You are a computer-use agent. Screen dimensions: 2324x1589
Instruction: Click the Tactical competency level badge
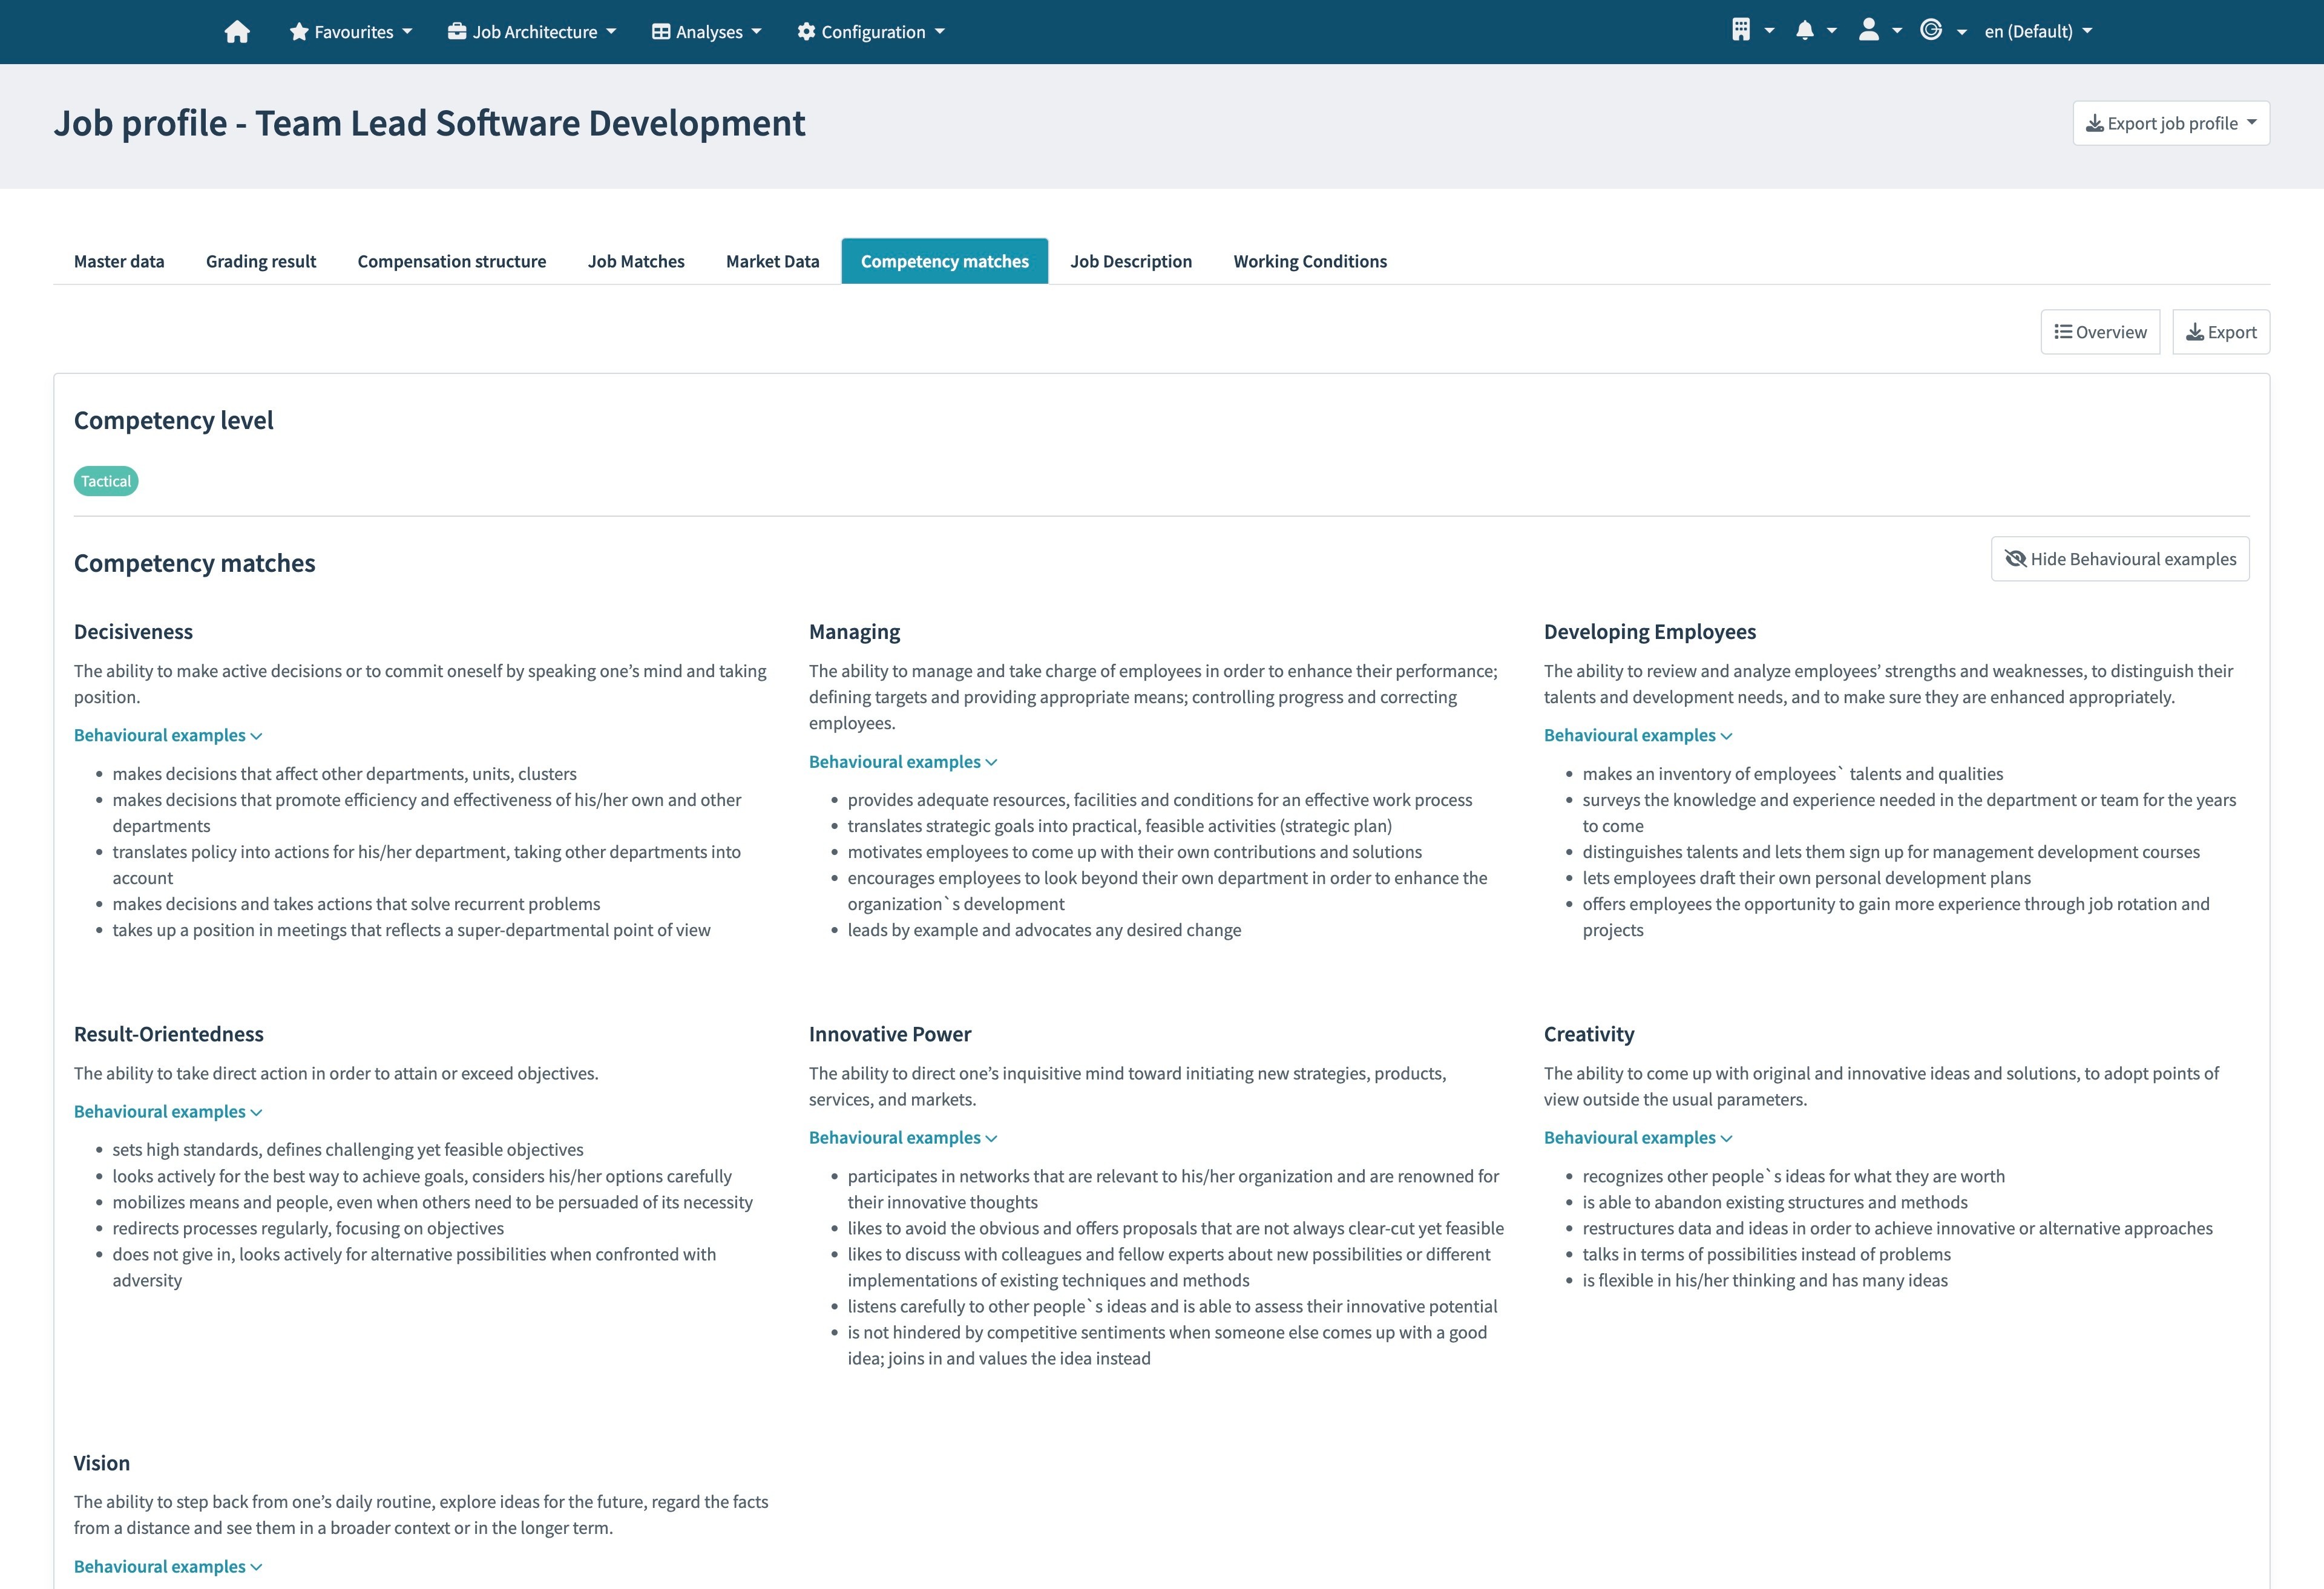[105, 480]
